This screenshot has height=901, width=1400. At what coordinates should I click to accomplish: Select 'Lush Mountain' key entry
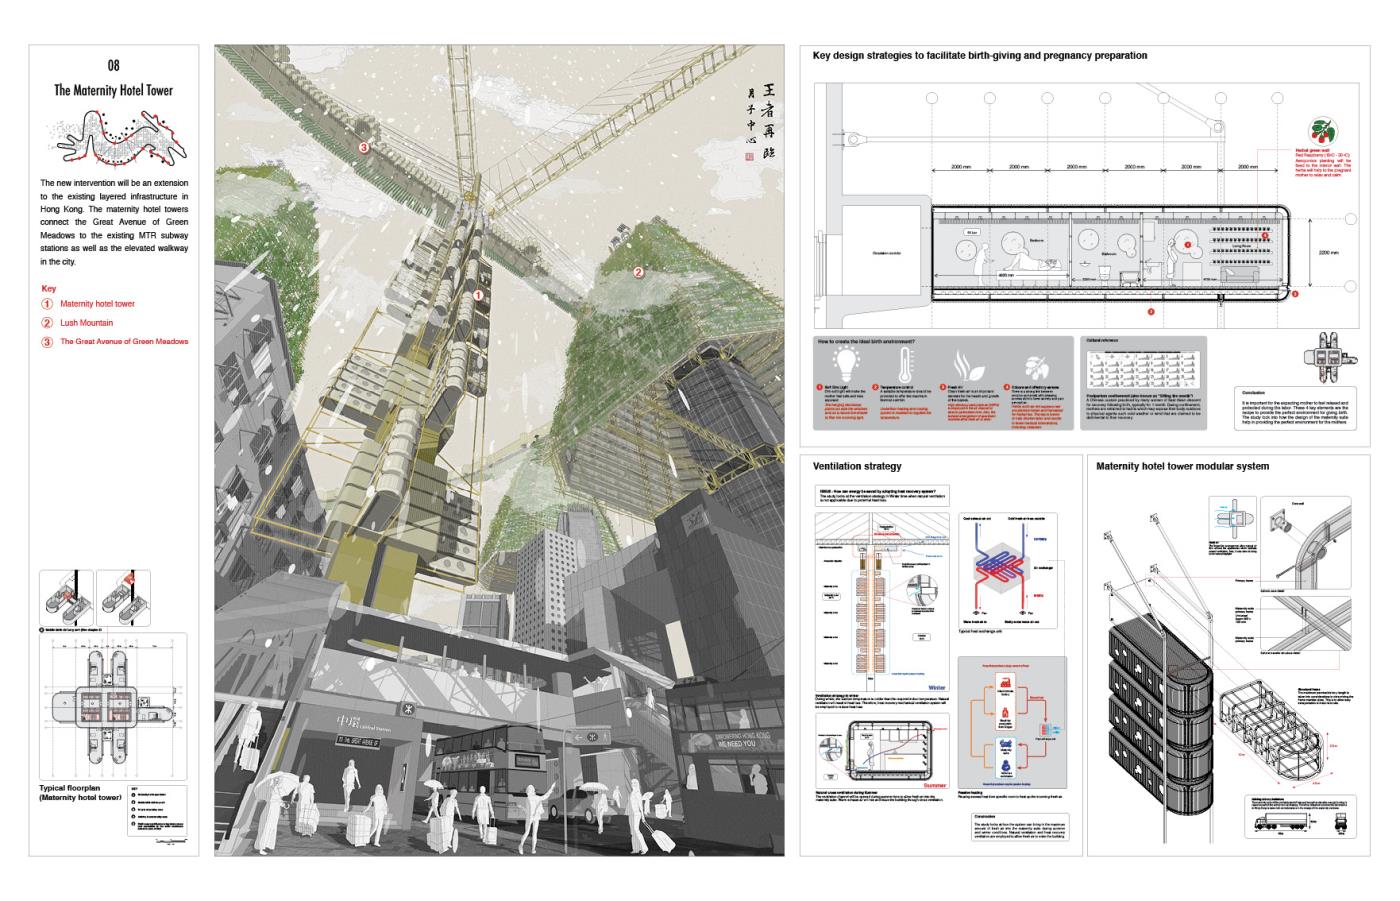coord(86,322)
